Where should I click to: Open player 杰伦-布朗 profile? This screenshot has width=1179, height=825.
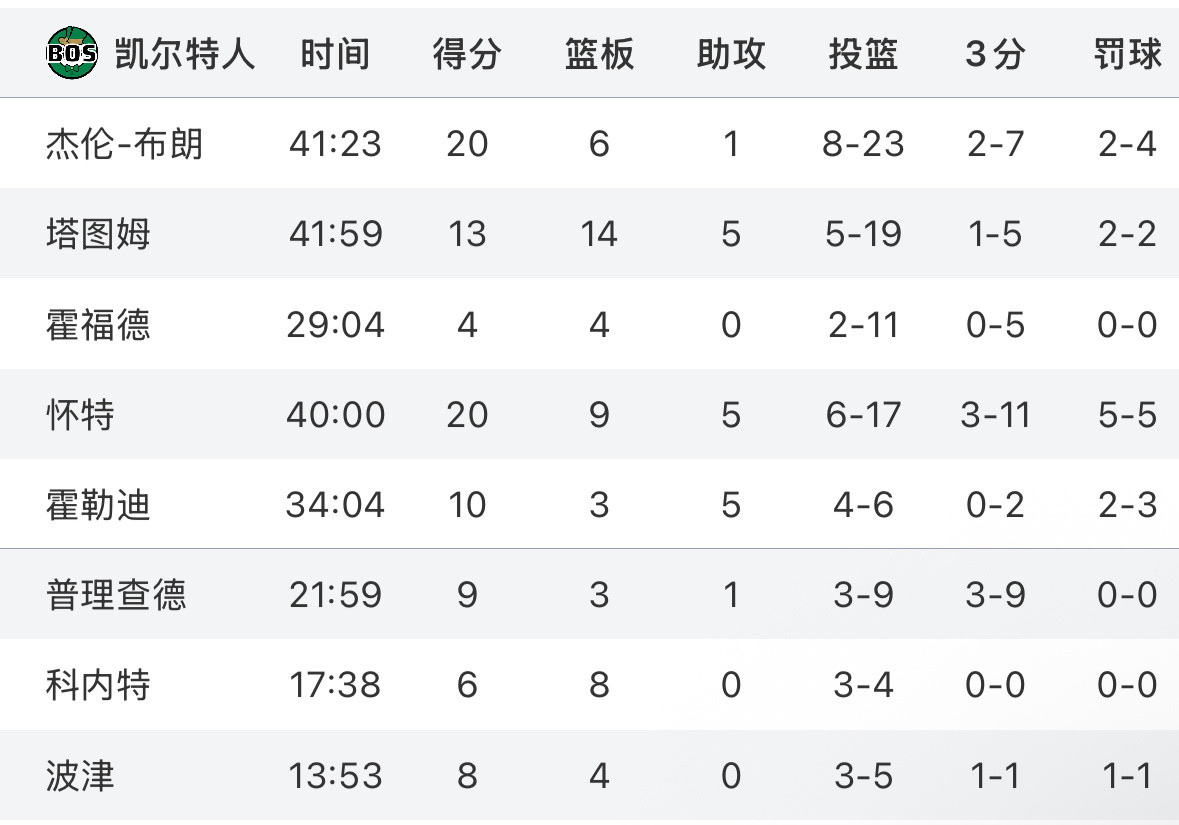tap(124, 144)
